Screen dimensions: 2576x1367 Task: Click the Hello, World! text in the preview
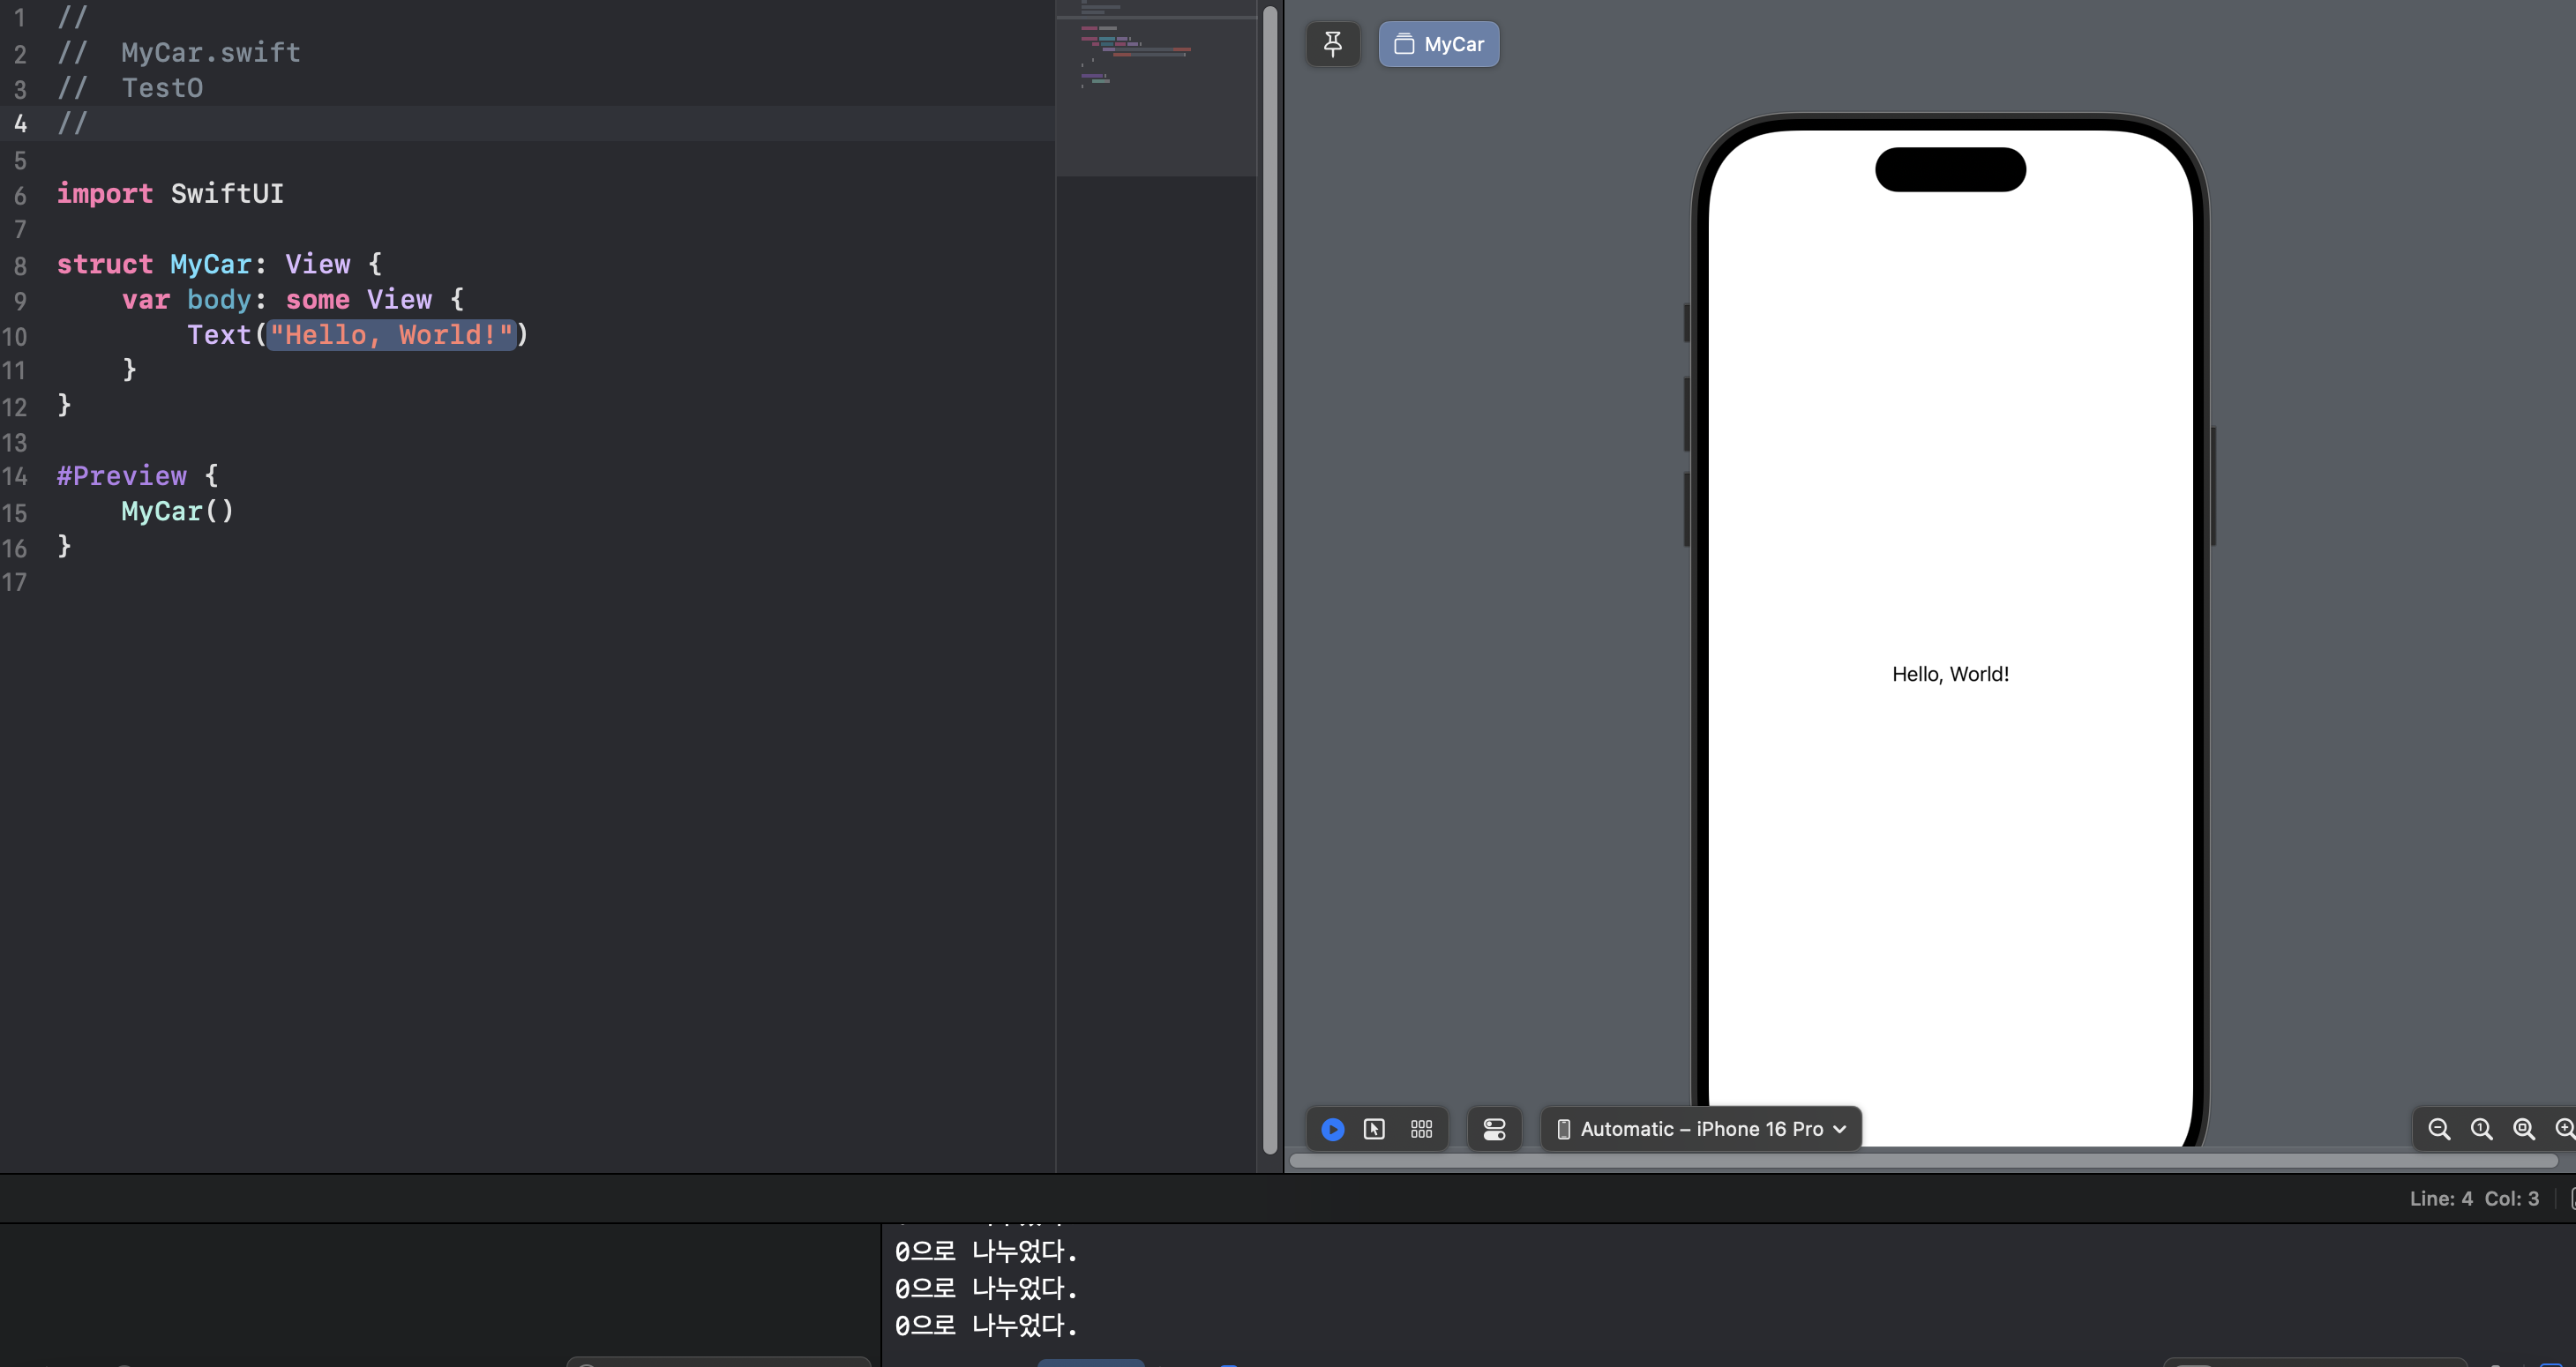[x=1950, y=674]
